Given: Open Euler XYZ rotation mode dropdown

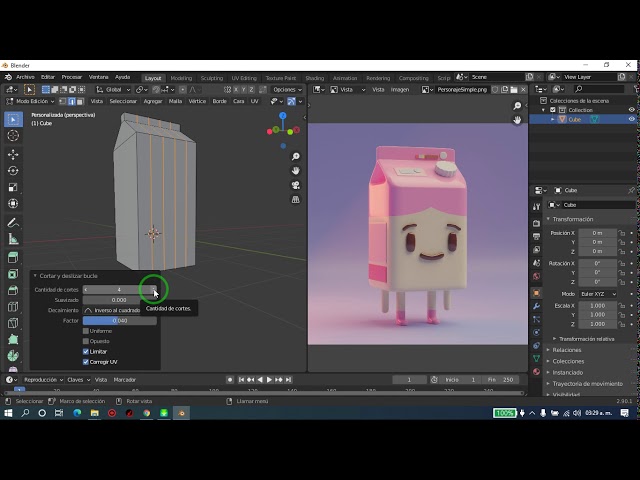Looking at the screenshot, I should pyautogui.click(x=598, y=294).
